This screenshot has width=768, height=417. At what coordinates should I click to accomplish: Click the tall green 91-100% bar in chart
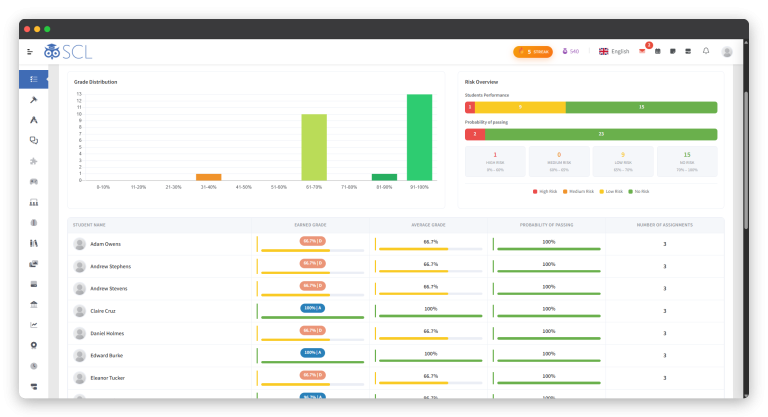[x=419, y=137]
